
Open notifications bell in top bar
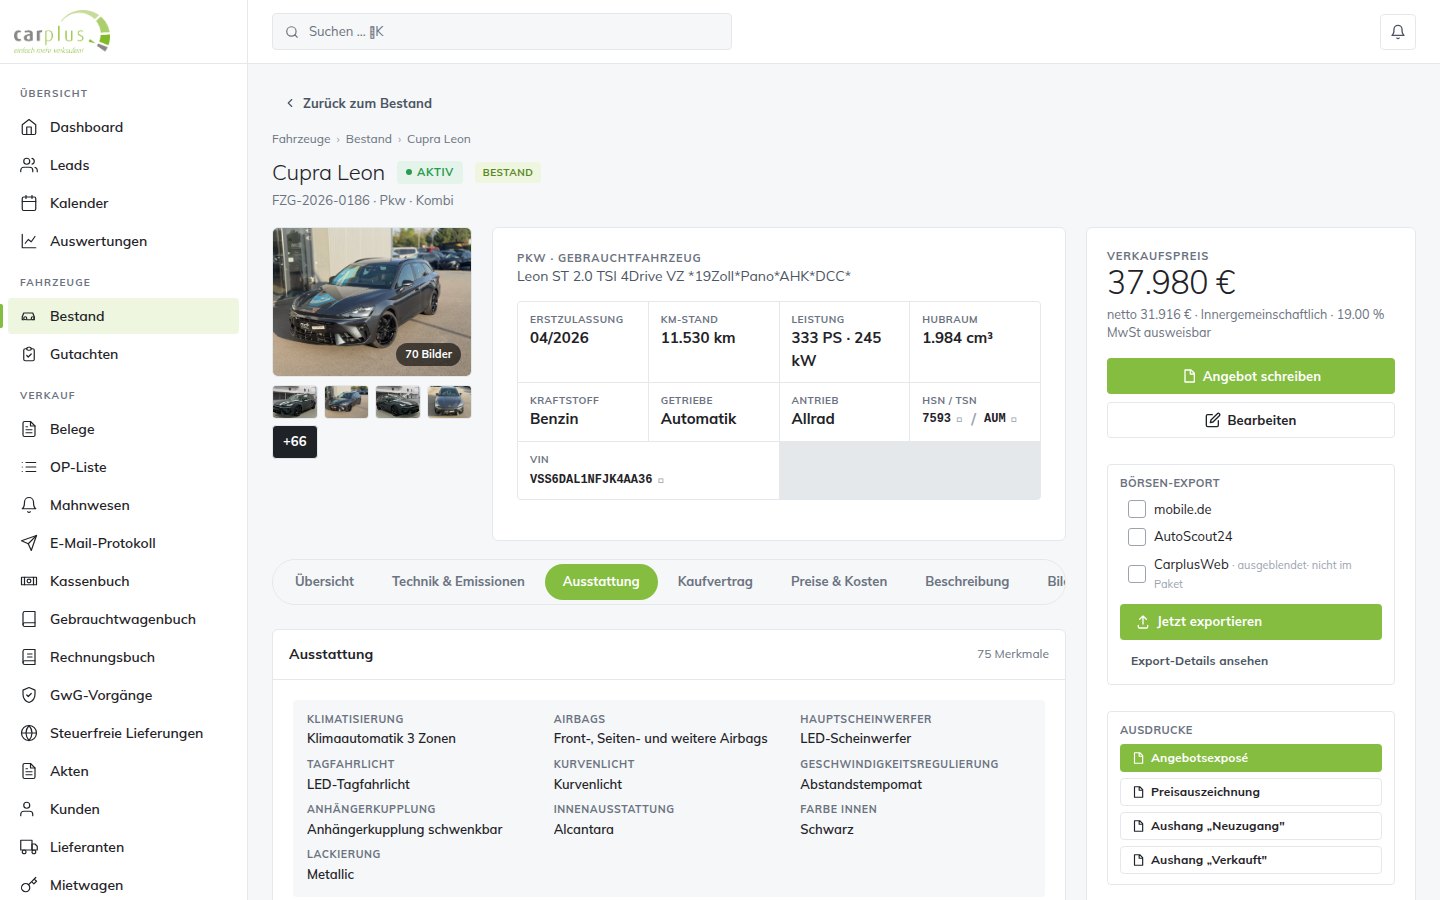[1398, 32]
